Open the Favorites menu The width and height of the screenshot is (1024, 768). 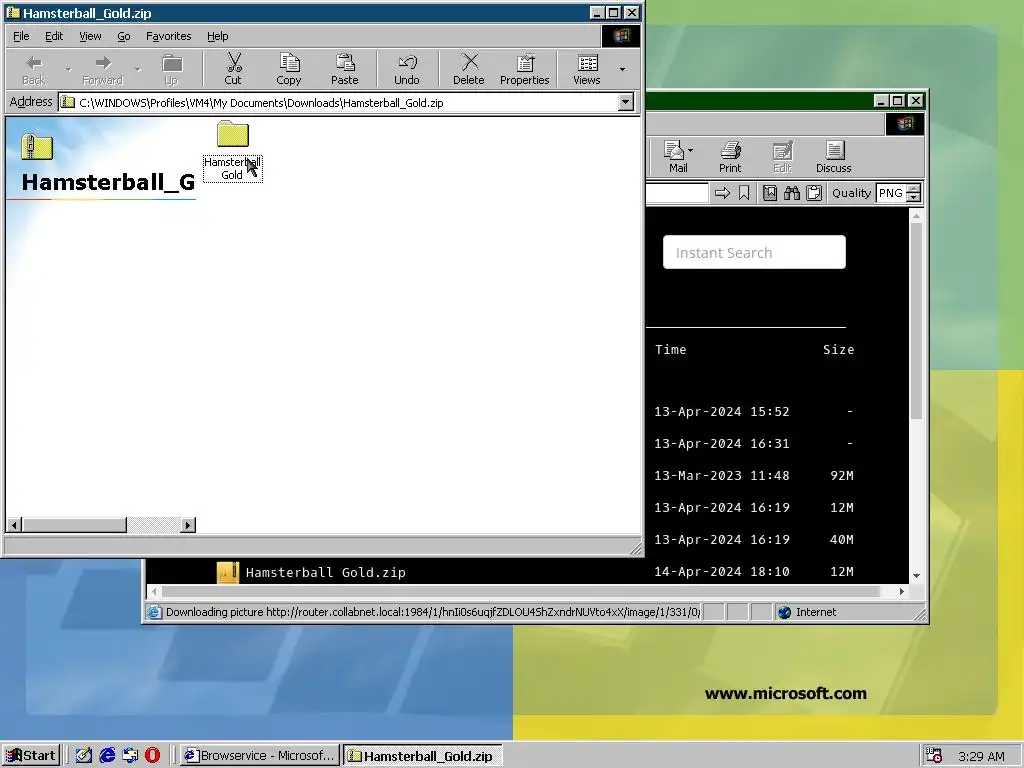click(168, 36)
